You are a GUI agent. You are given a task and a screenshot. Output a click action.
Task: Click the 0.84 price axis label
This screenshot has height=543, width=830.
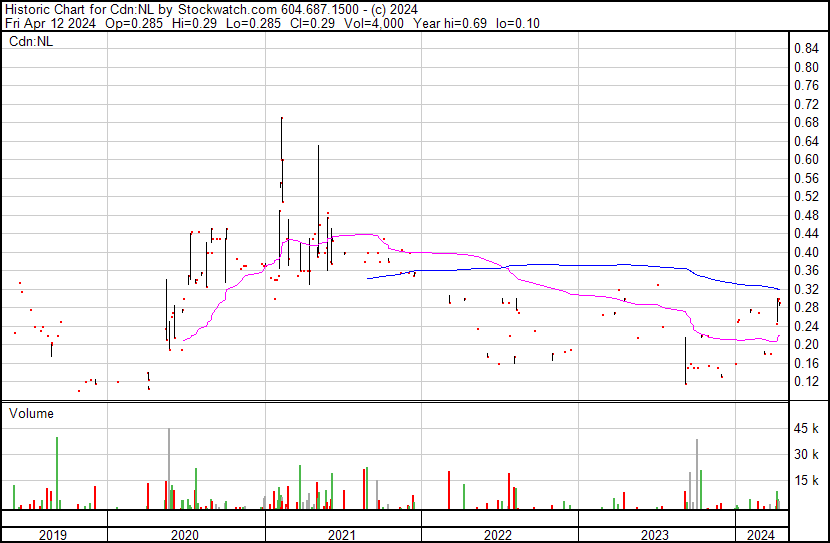806,49
